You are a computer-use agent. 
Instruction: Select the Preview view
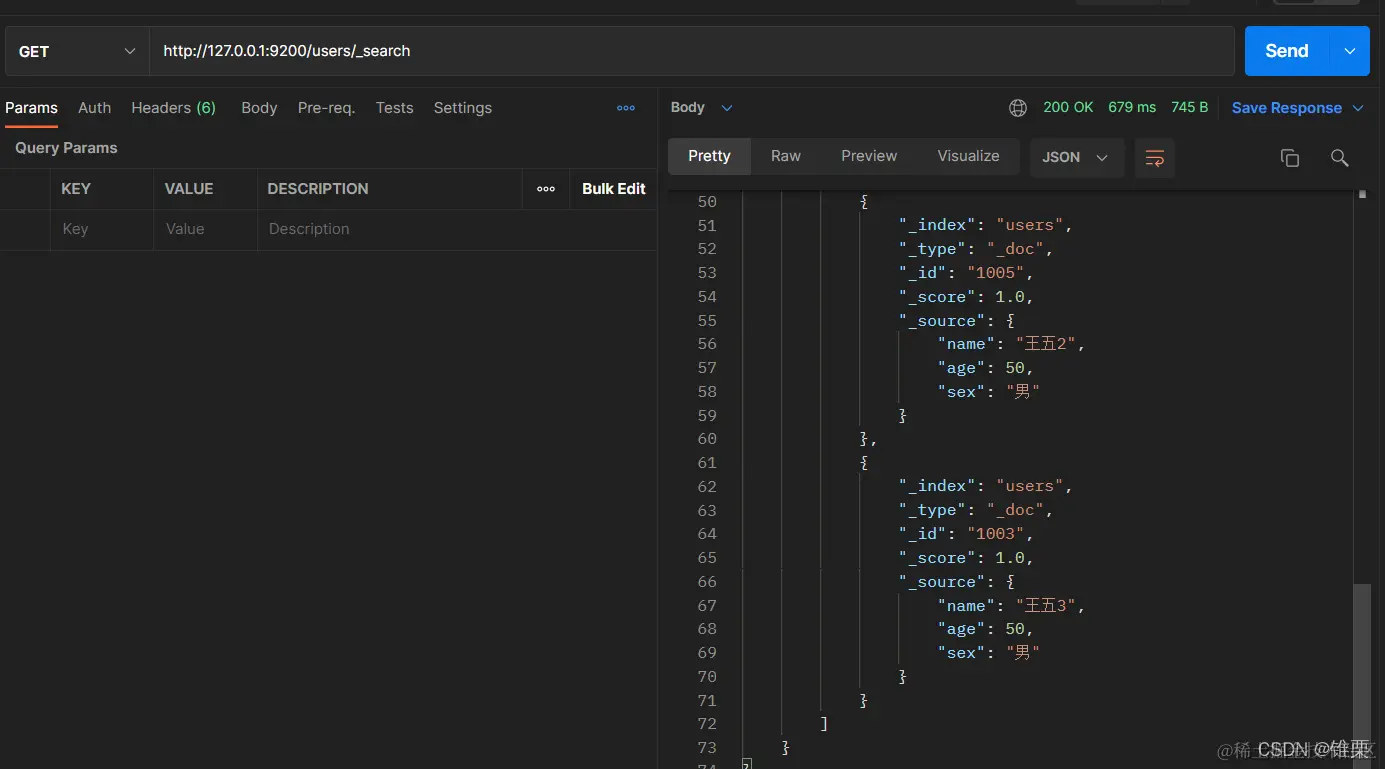point(869,156)
